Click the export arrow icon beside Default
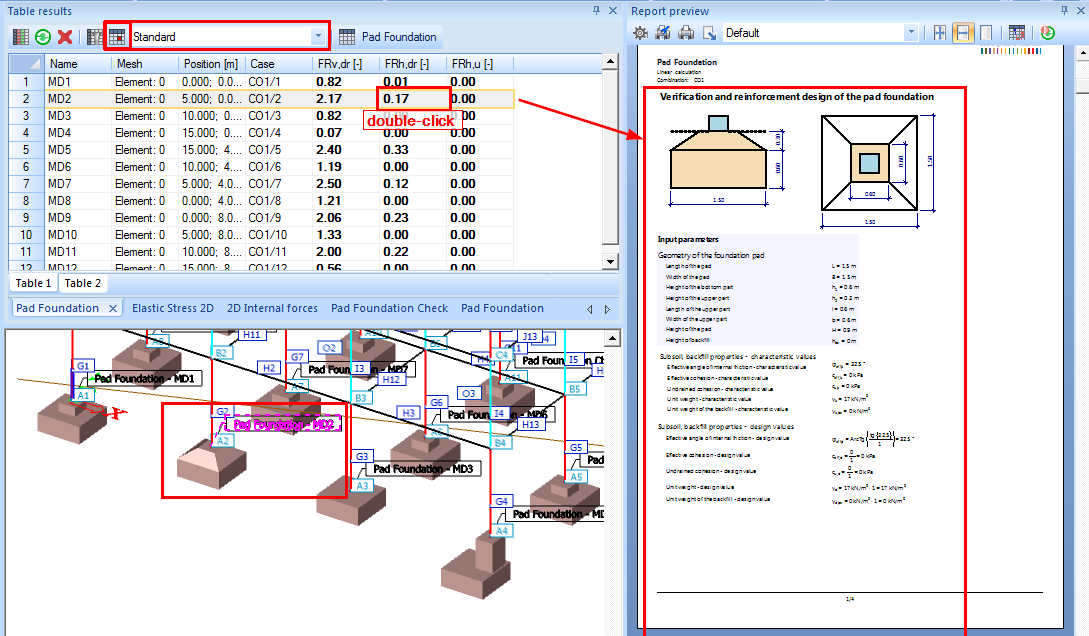1089x636 pixels. pos(709,33)
